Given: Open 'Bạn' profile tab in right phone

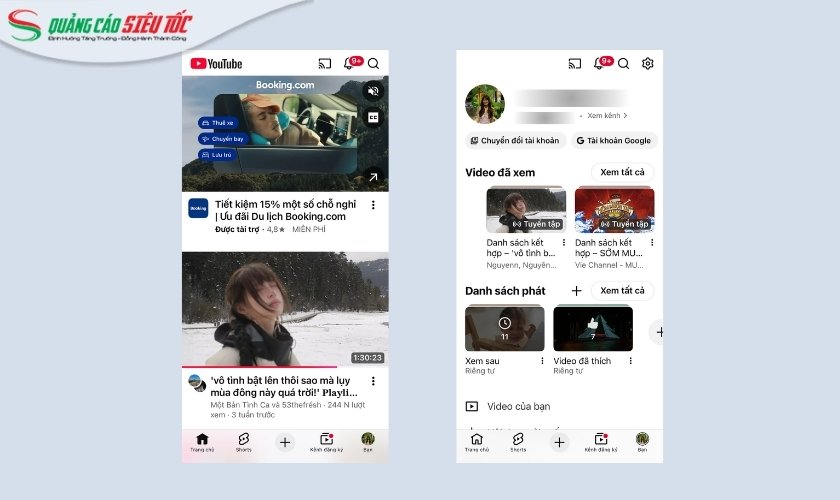Looking at the screenshot, I should (x=642, y=443).
